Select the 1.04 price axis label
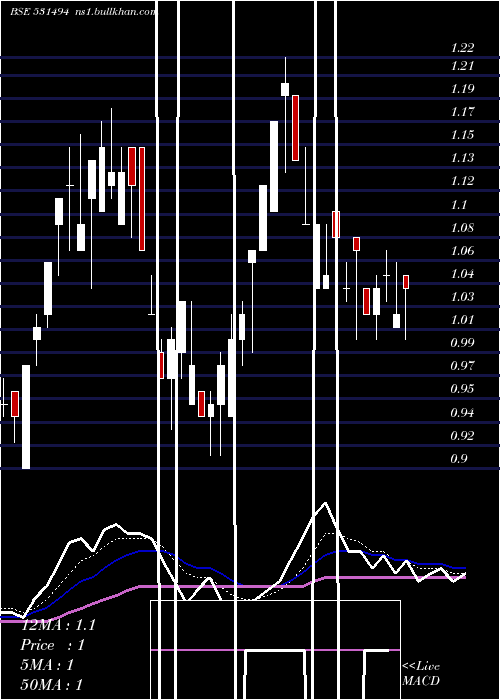 462,274
